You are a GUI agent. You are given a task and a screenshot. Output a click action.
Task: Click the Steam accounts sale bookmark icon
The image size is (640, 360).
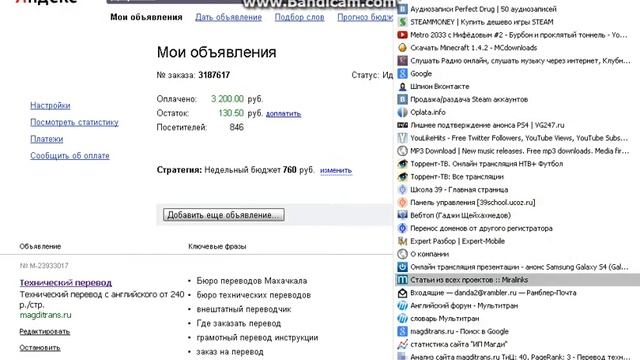point(402,100)
